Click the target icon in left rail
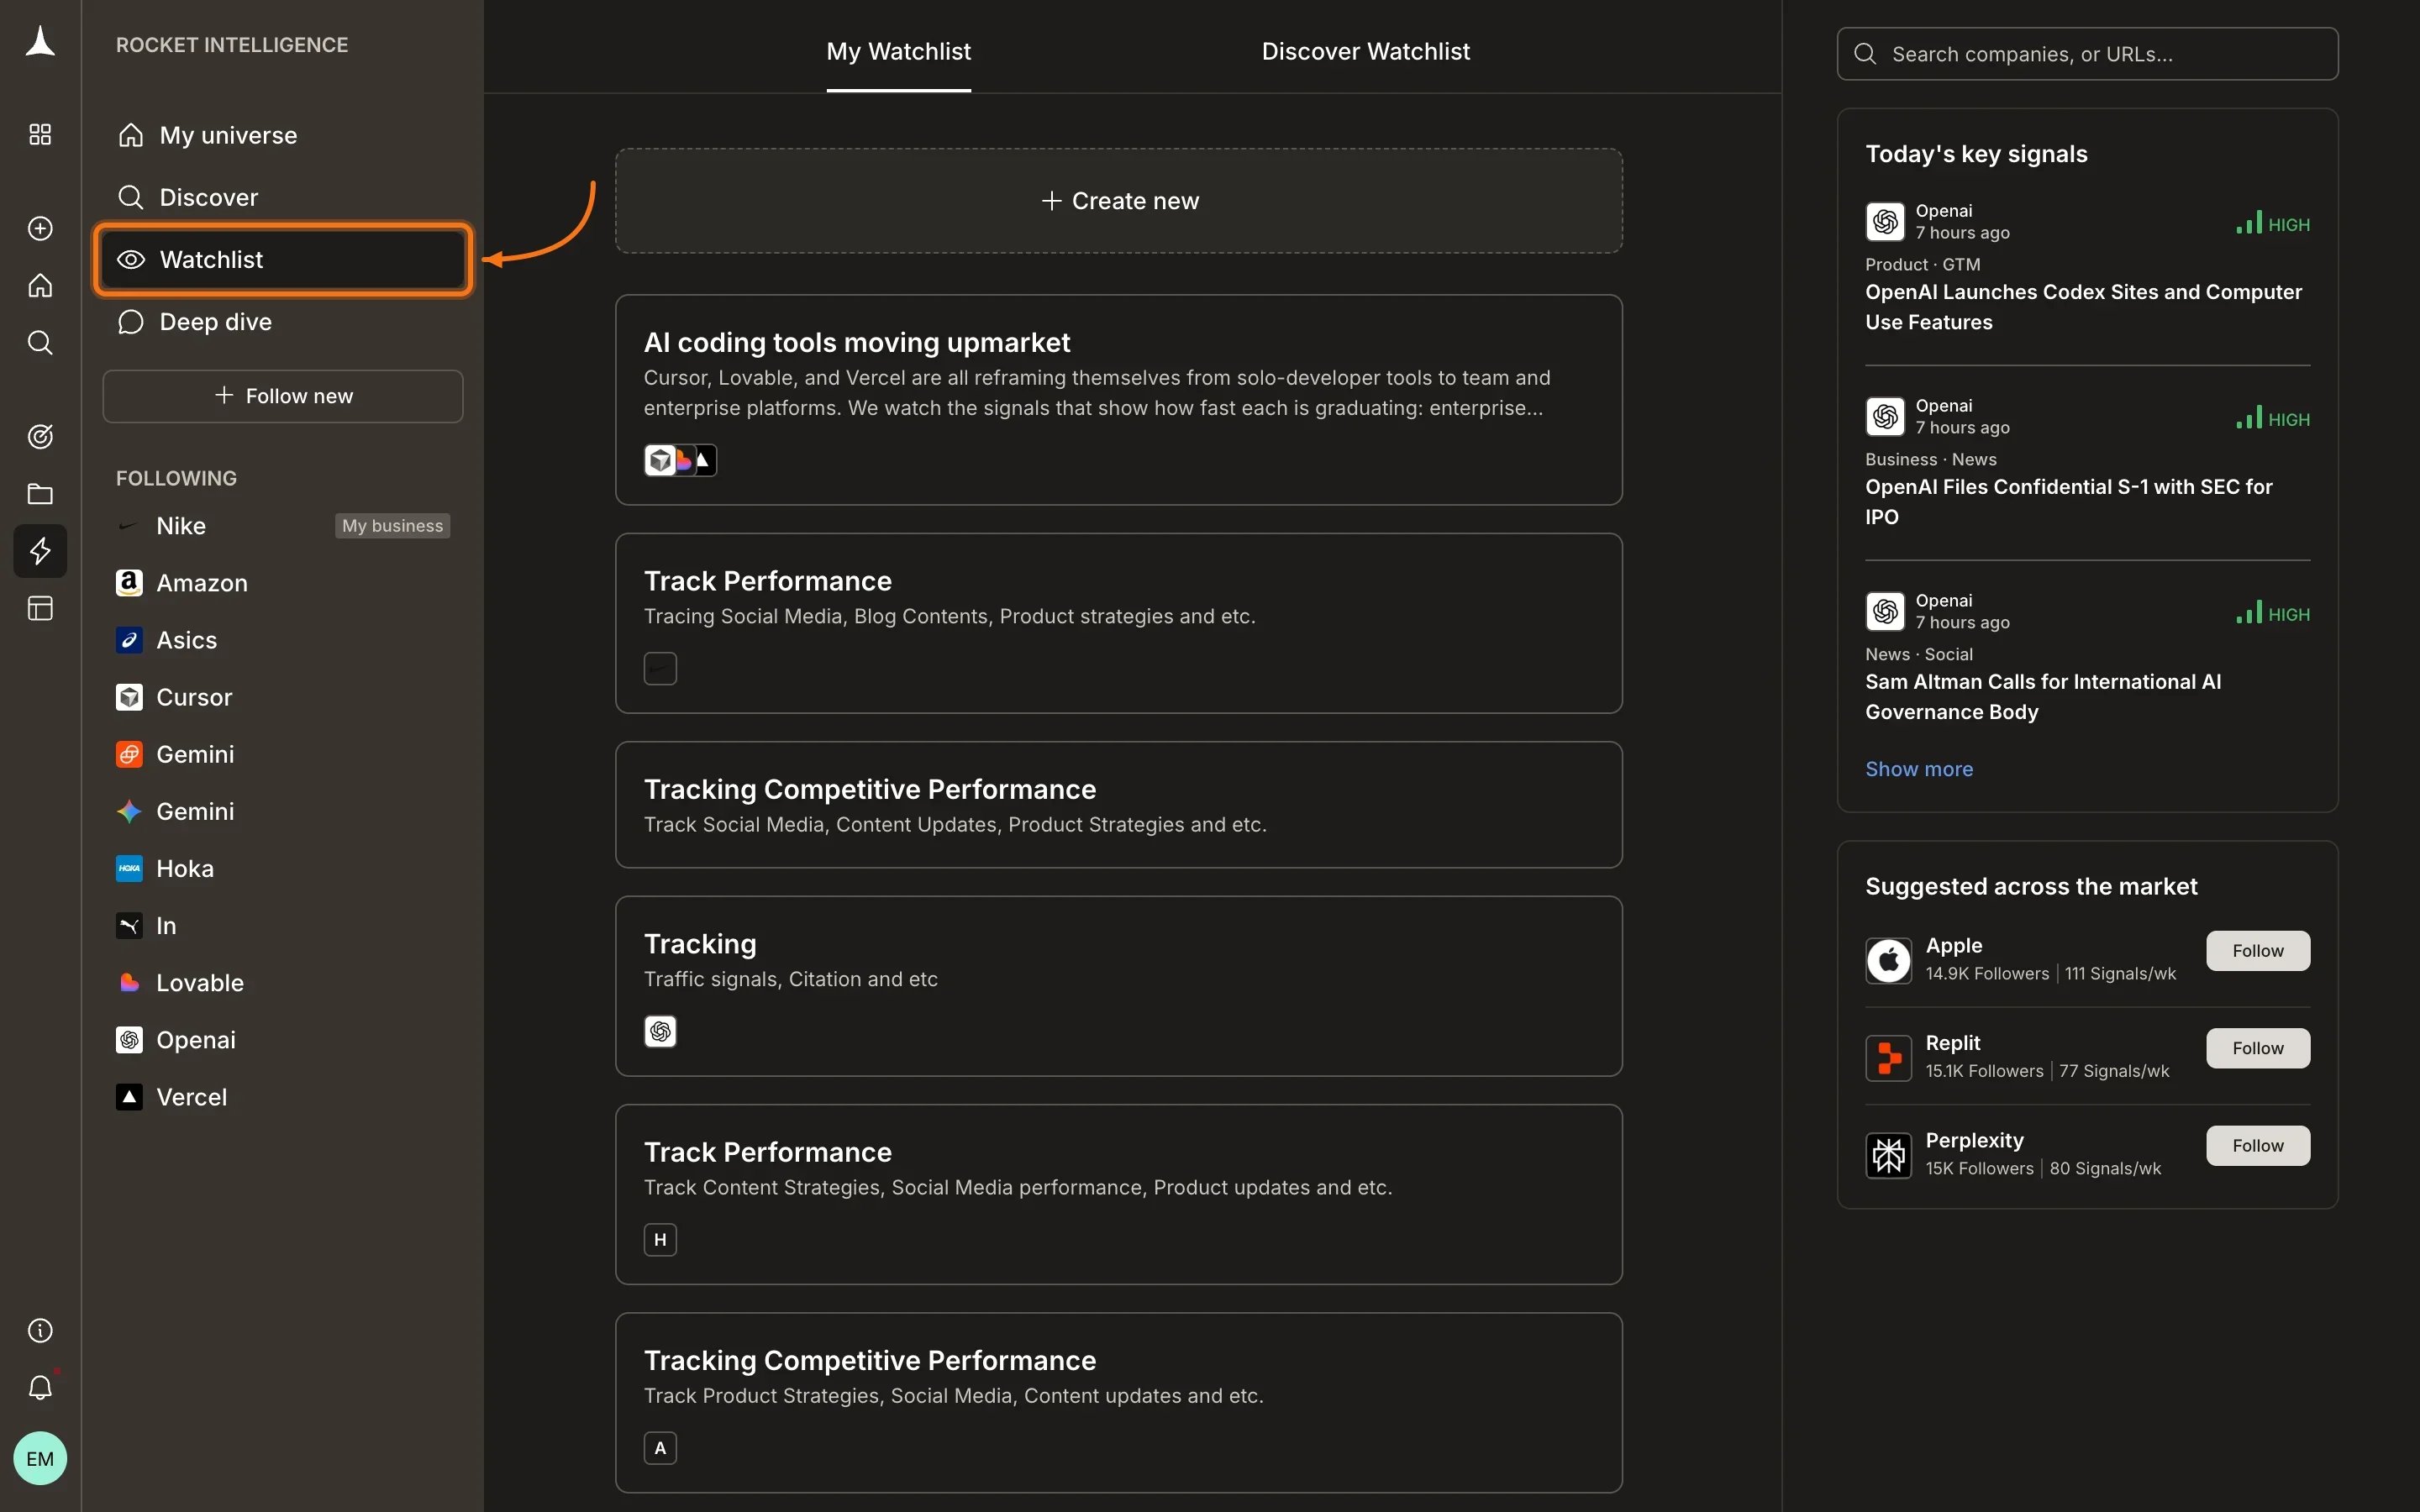Viewport: 2420px width, 1512px height. coord(40,436)
